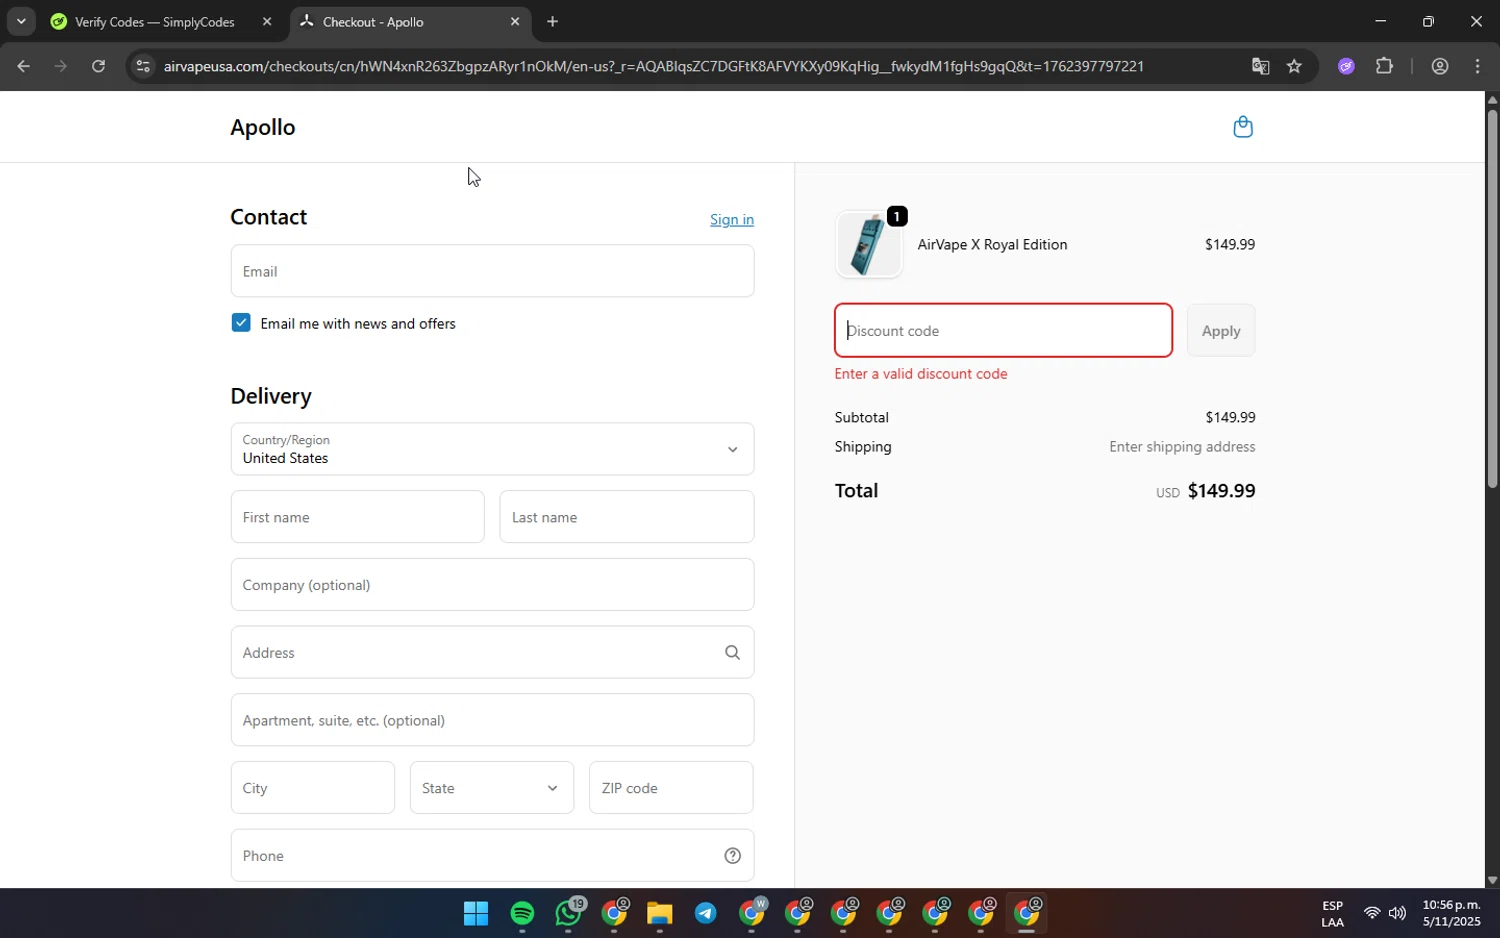The height and width of the screenshot is (938, 1500).
Task: Open the Chrome extensions puzzle icon
Action: tap(1384, 66)
